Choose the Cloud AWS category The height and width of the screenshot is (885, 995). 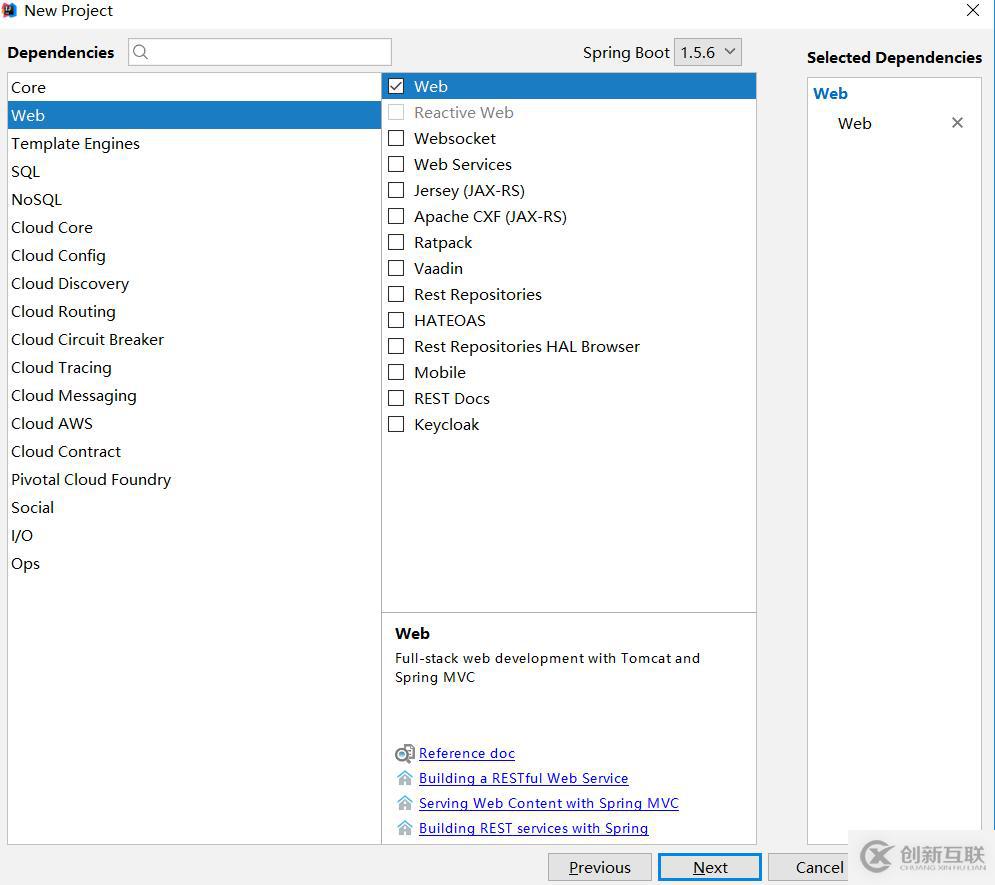(194, 423)
